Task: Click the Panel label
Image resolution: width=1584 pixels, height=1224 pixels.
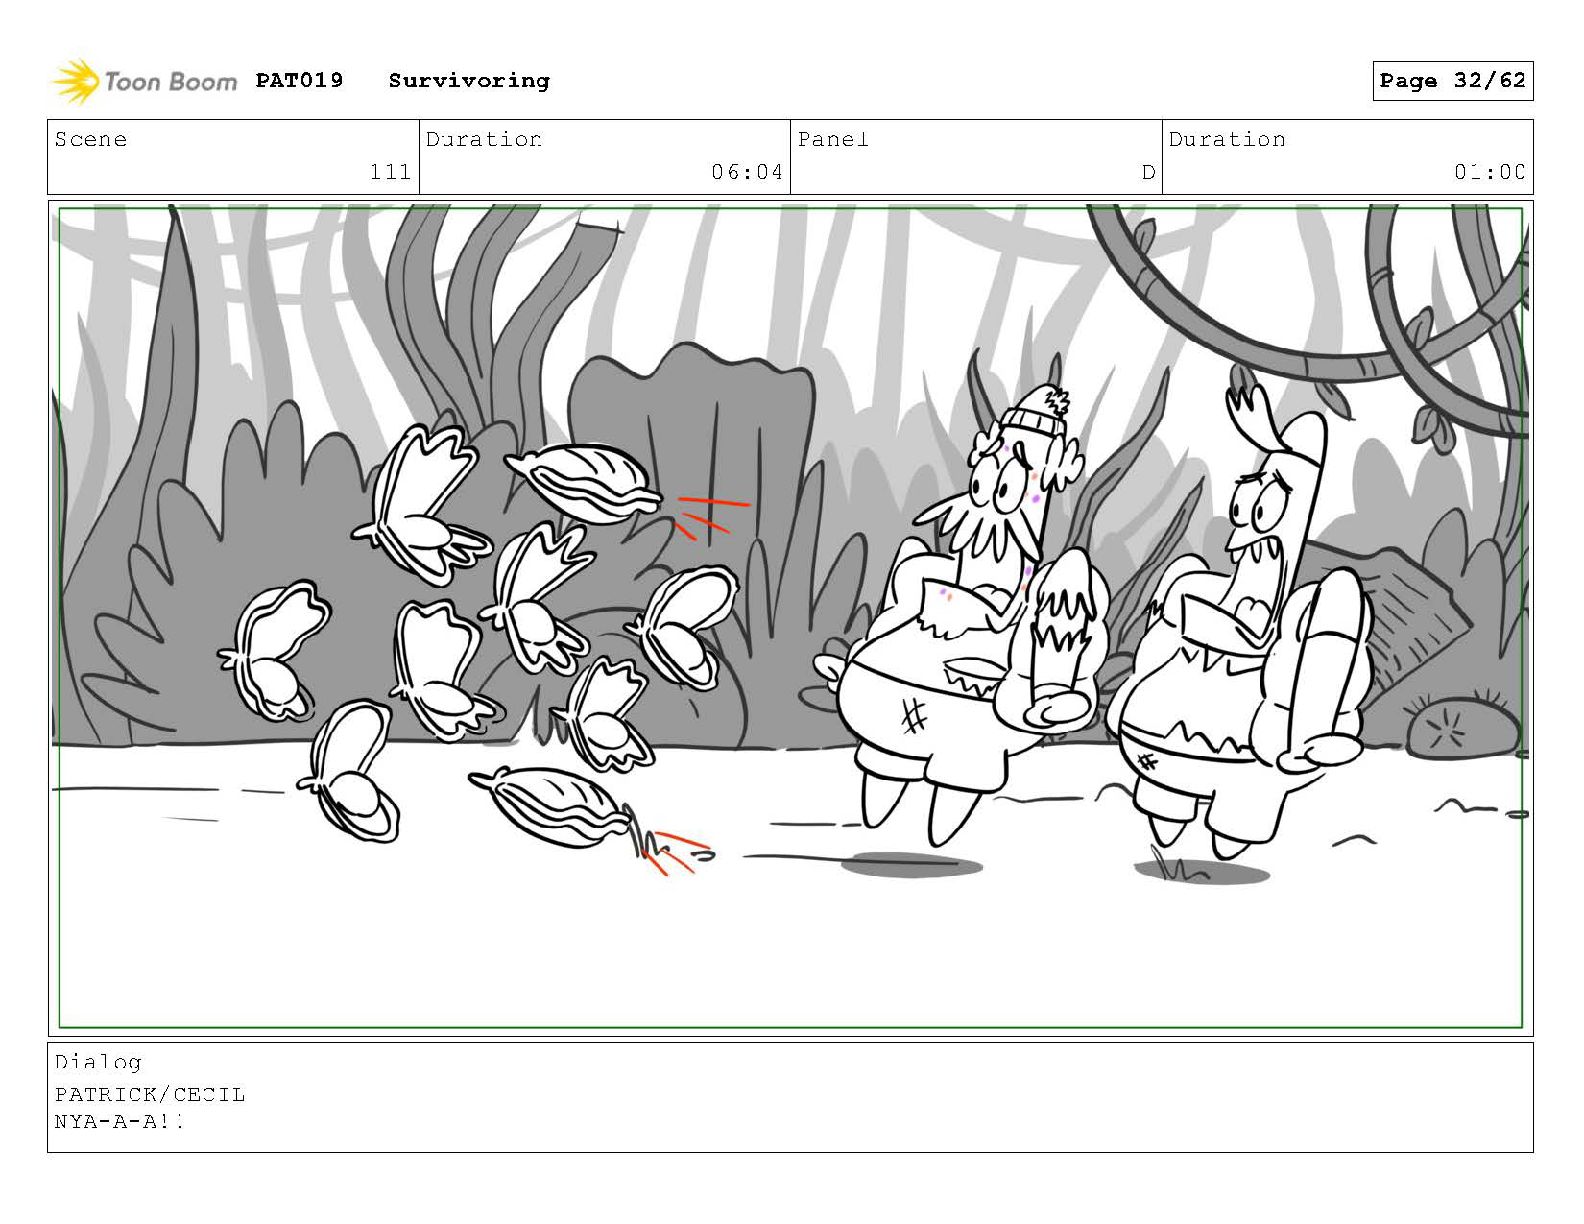Action: pyautogui.click(x=833, y=139)
